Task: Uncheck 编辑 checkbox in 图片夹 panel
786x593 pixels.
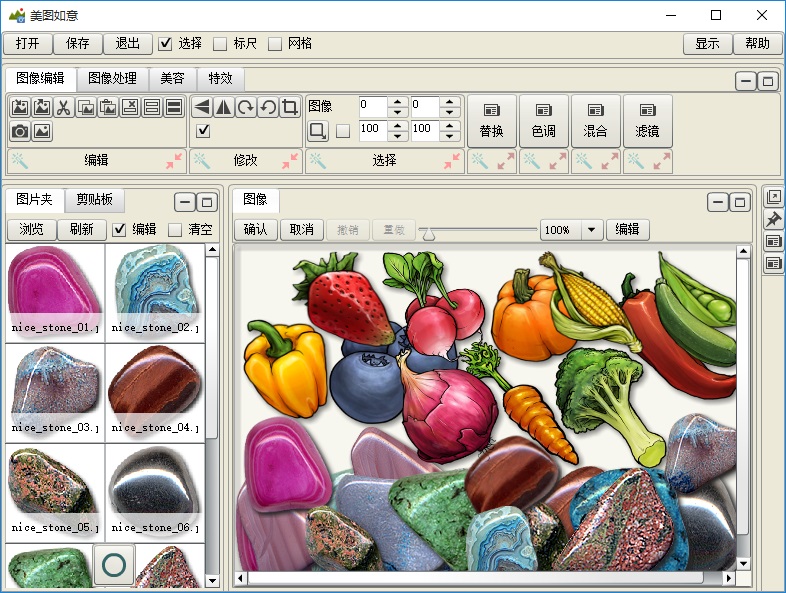Action: point(119,230)
